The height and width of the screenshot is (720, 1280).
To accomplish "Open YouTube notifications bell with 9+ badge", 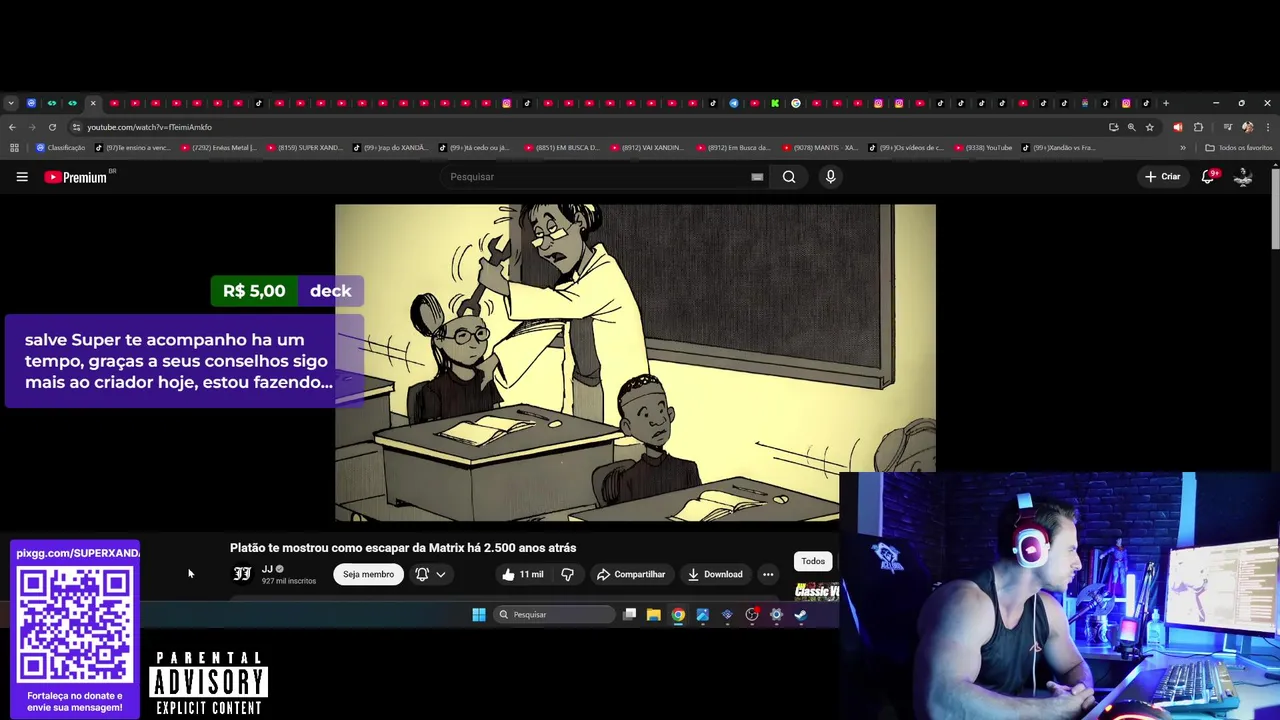I will tap(1208, 176).
